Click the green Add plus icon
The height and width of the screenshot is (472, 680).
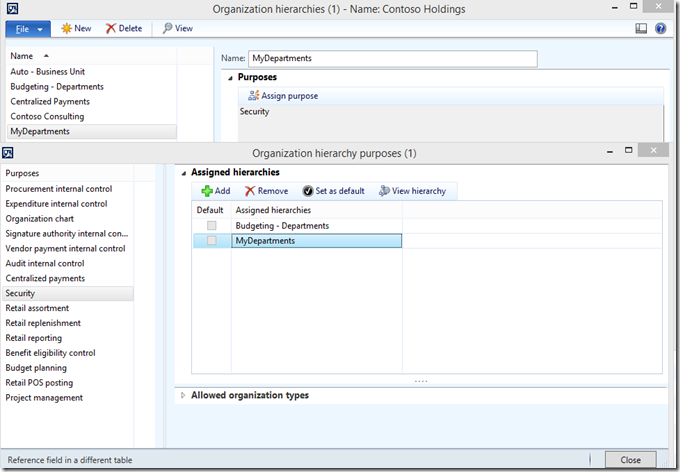pos(207,191)
